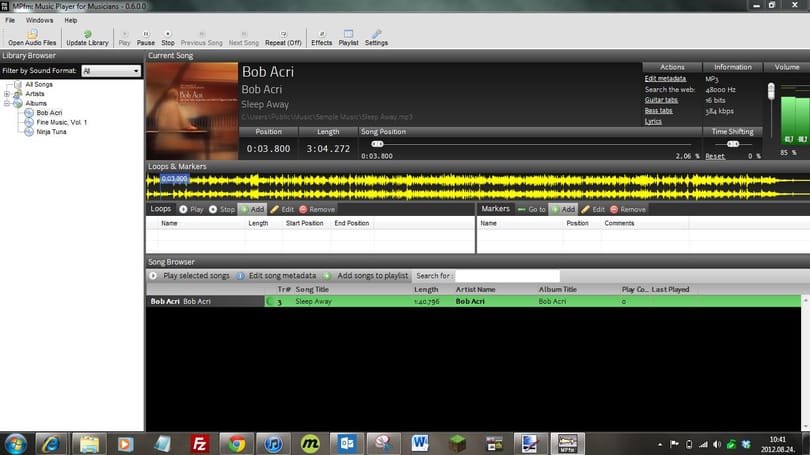Click the Time Shifting slider handle

733,144
